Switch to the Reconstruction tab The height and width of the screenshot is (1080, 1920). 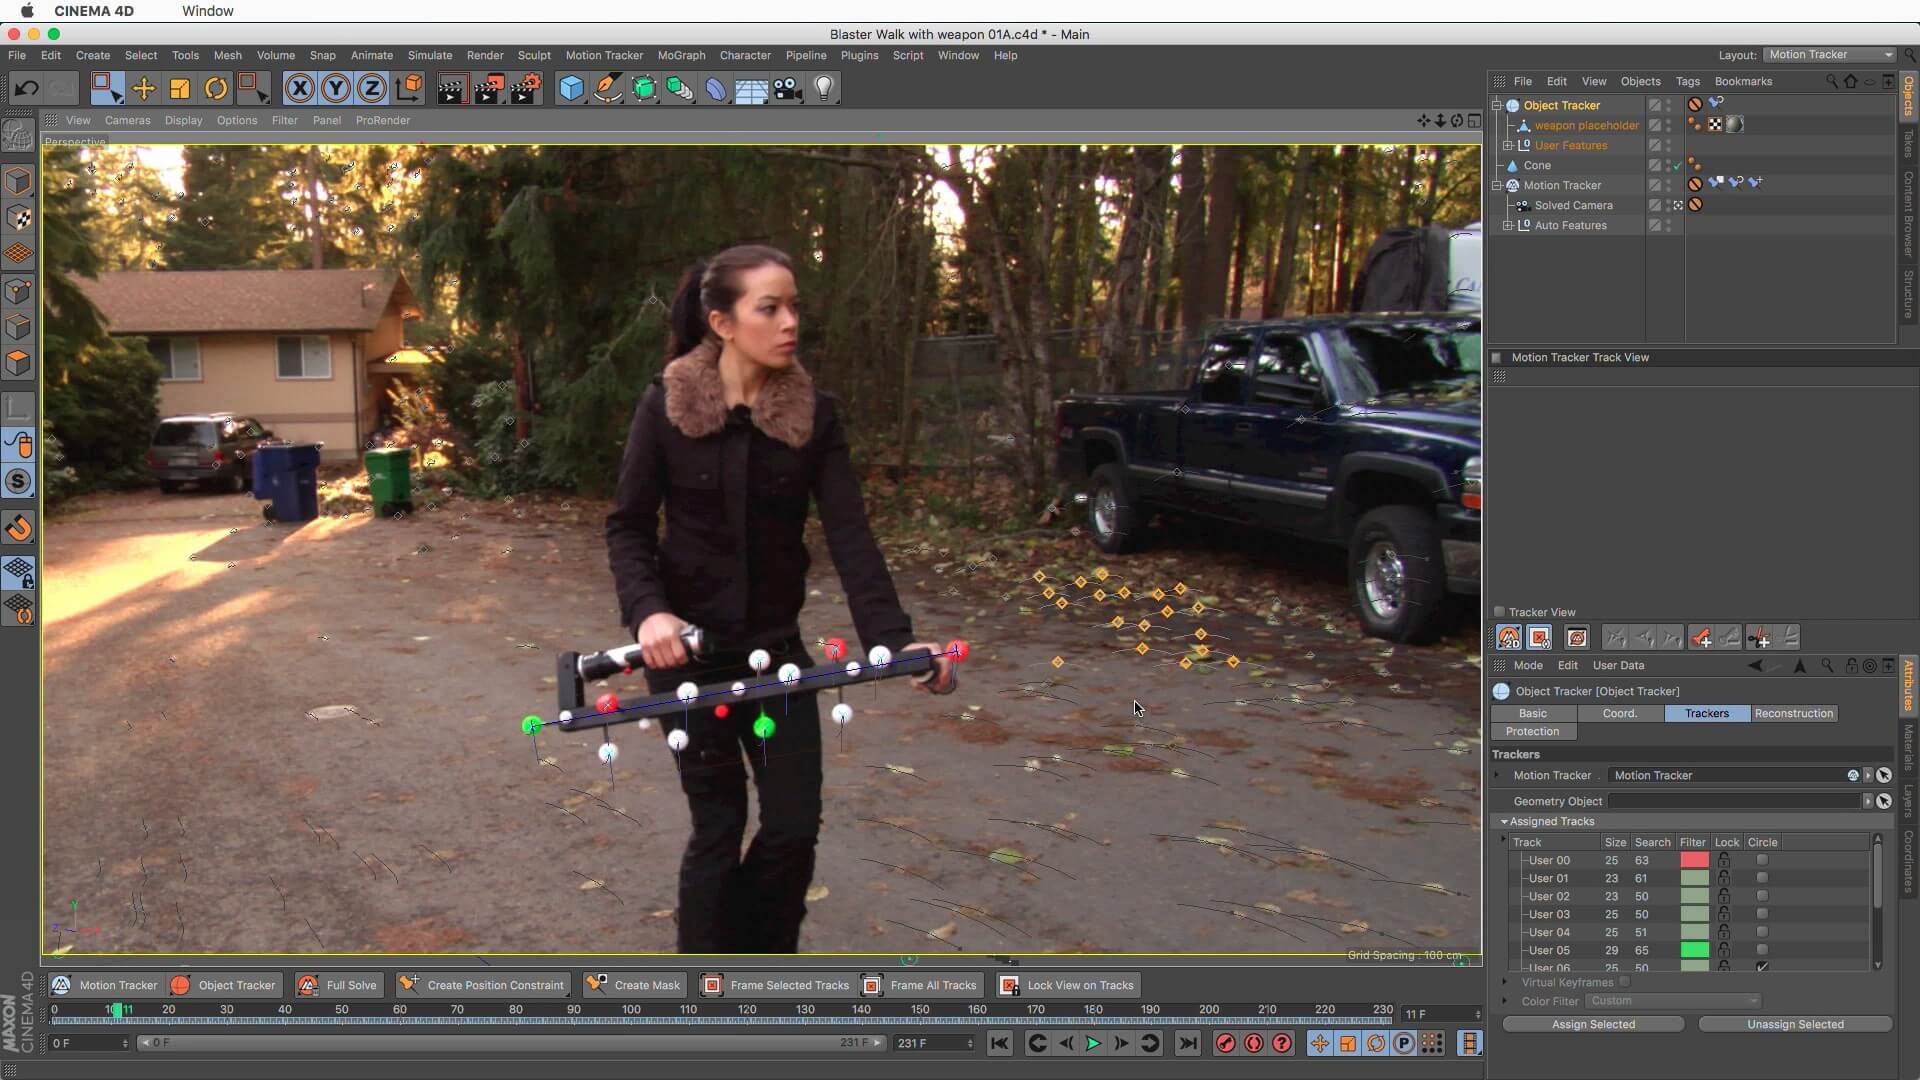(x=1793, y=713)
